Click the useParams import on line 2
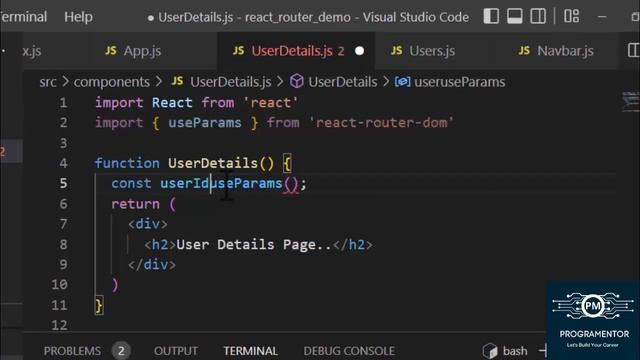The width and height of the screenshot is (640, 360). point(205,123)
